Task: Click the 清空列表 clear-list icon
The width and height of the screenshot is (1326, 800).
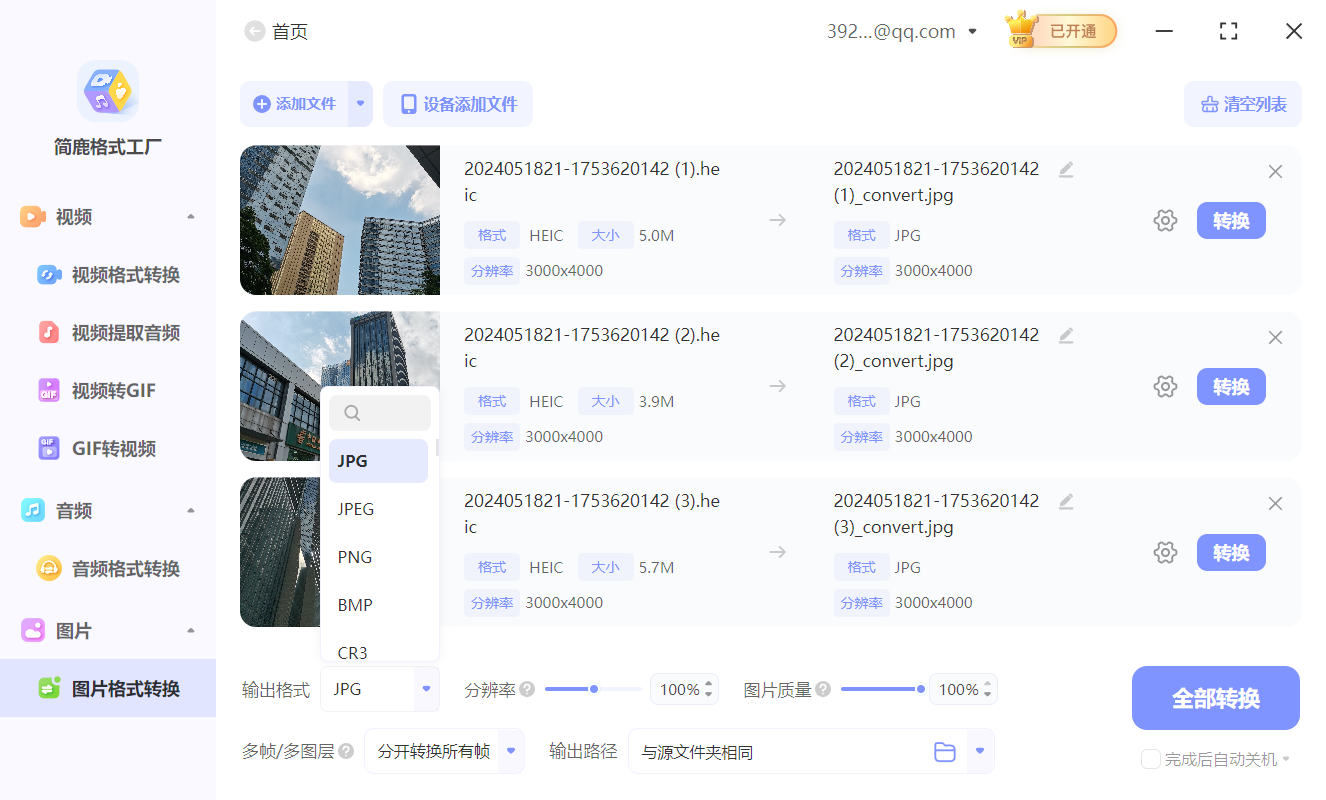Action: 1211,104
